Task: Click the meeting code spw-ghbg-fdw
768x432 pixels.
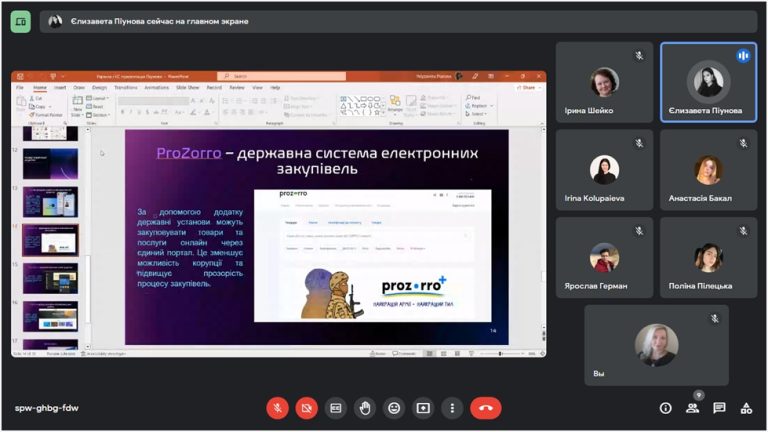Action: (x=47, y=408)
